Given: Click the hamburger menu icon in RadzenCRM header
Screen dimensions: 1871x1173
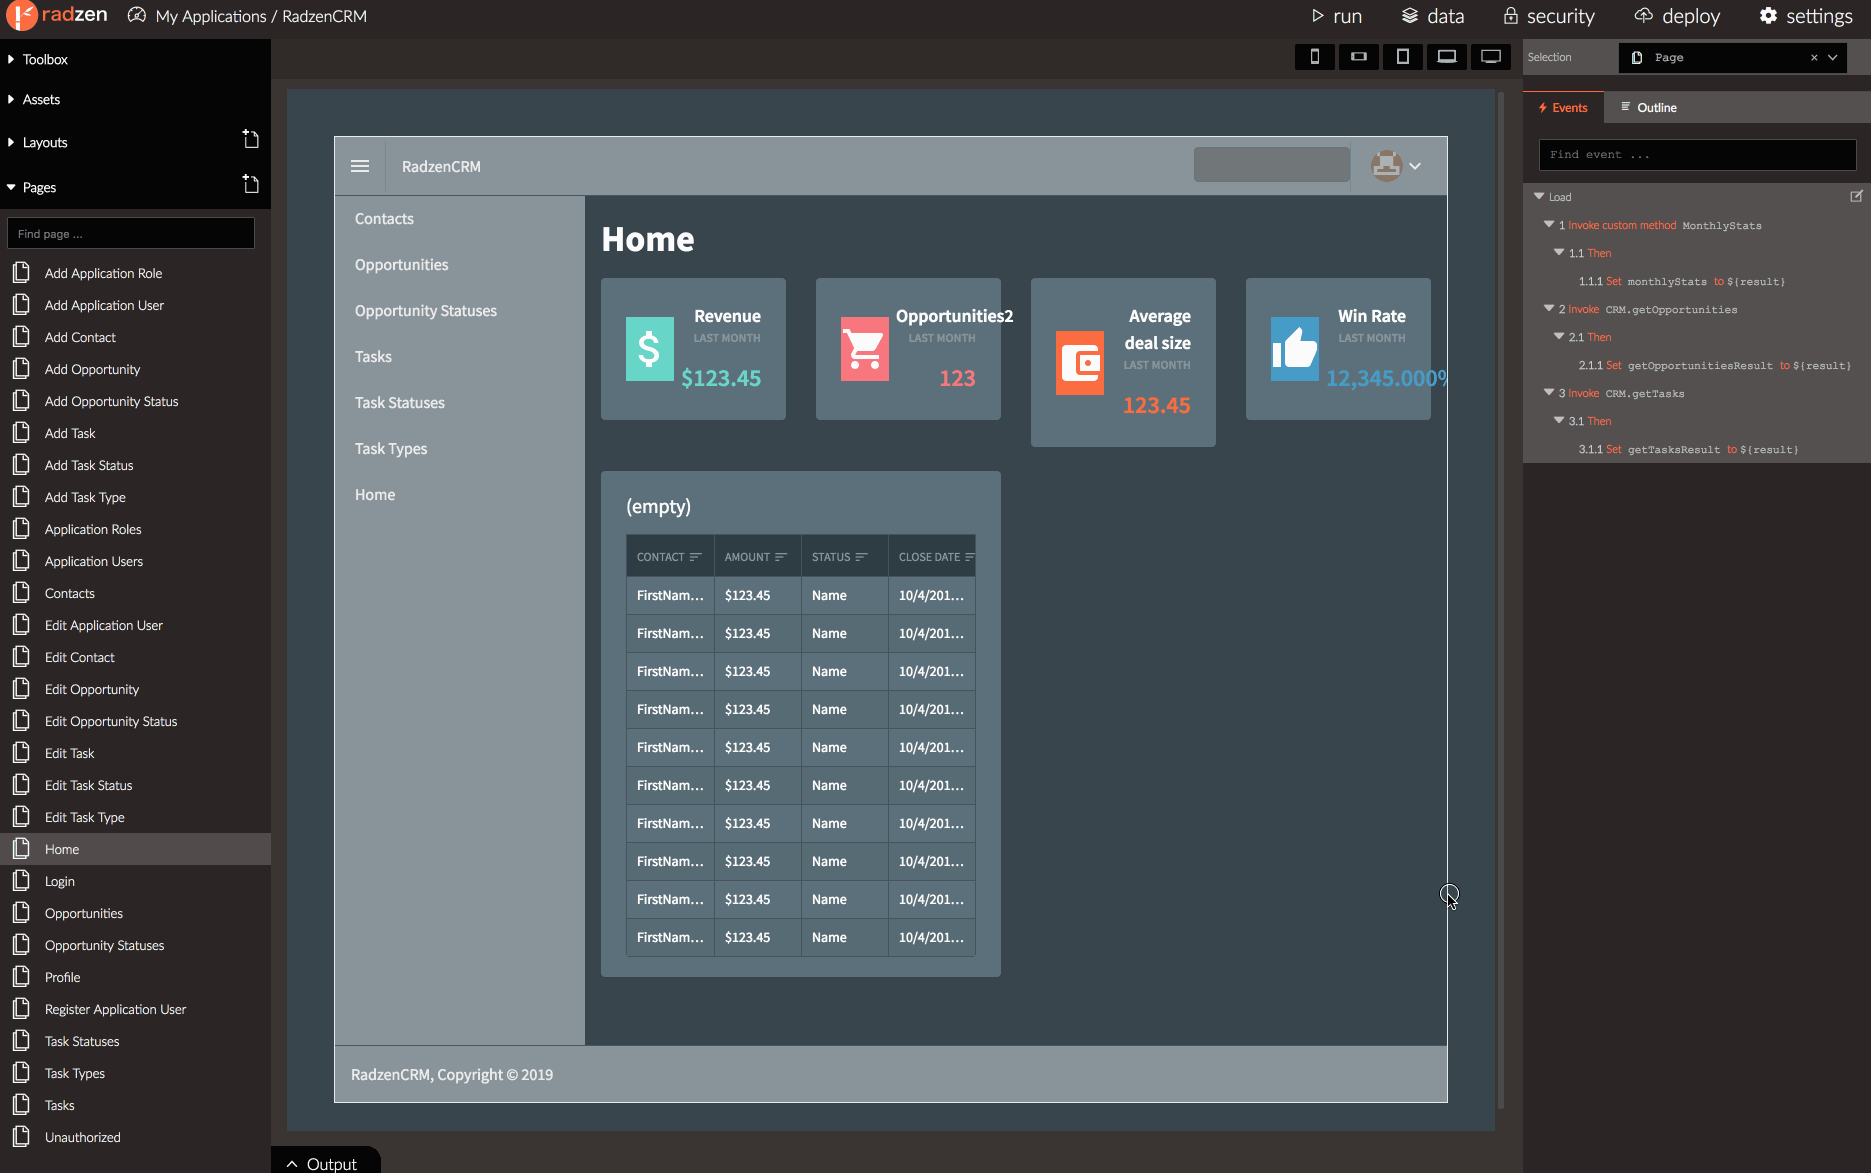Looking at the screenshot, I should click(360, 166).
